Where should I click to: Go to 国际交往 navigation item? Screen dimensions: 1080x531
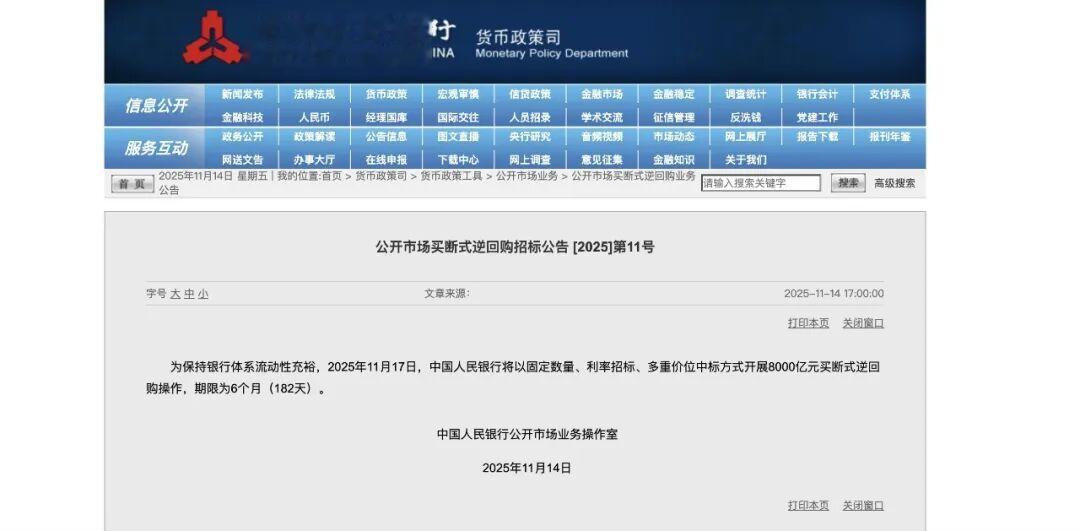coord(458,117)
